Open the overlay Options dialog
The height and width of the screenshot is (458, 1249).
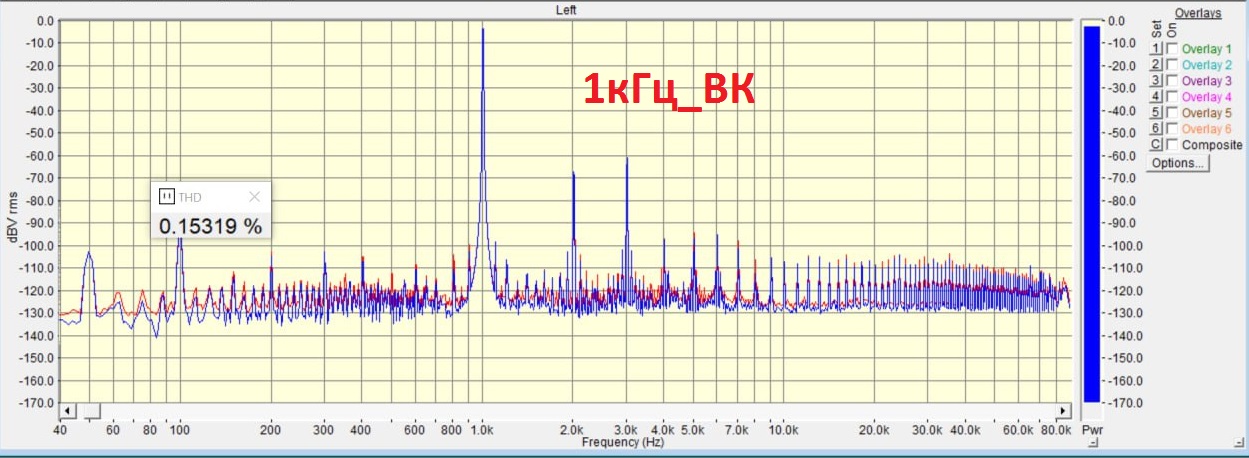[1178, 163]
